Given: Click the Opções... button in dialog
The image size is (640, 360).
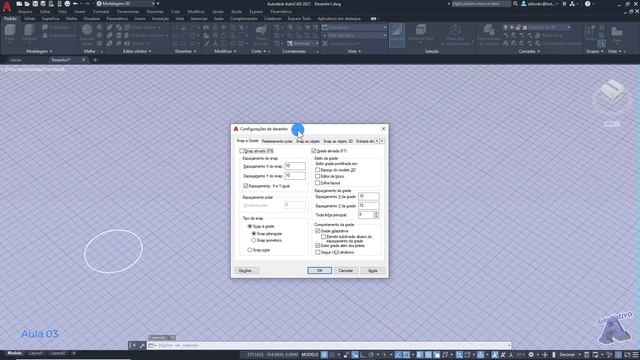Looking at the screenshot, I should click(x=246, y=271).
